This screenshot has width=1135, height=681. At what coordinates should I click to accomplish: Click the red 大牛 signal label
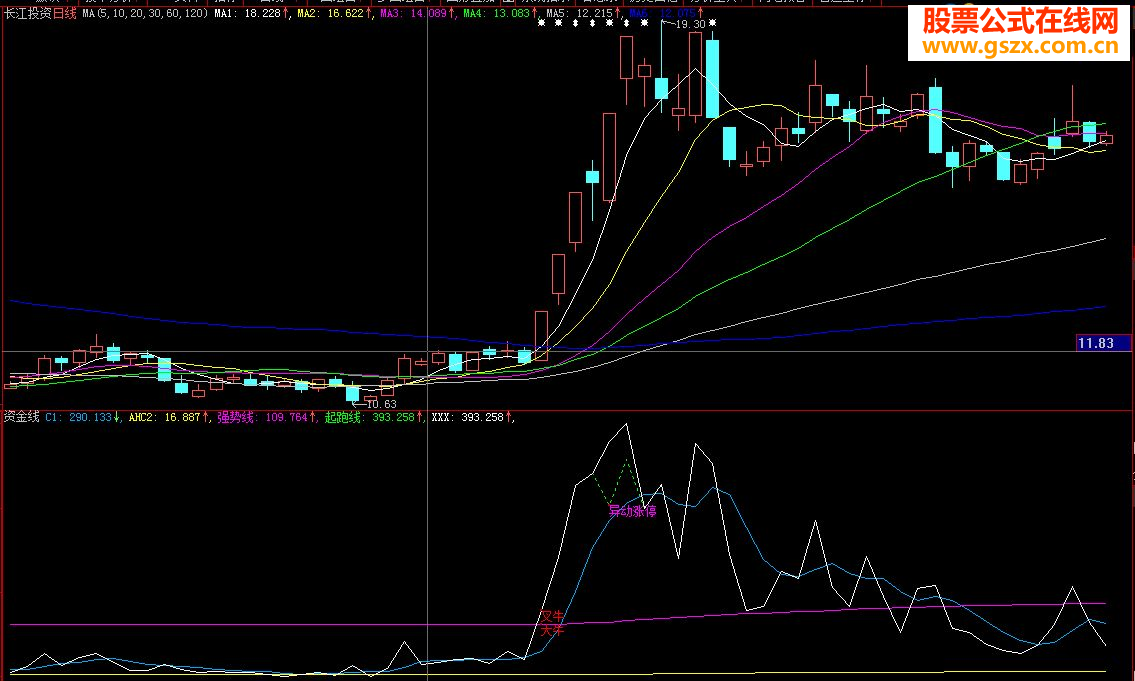point(552,630)
